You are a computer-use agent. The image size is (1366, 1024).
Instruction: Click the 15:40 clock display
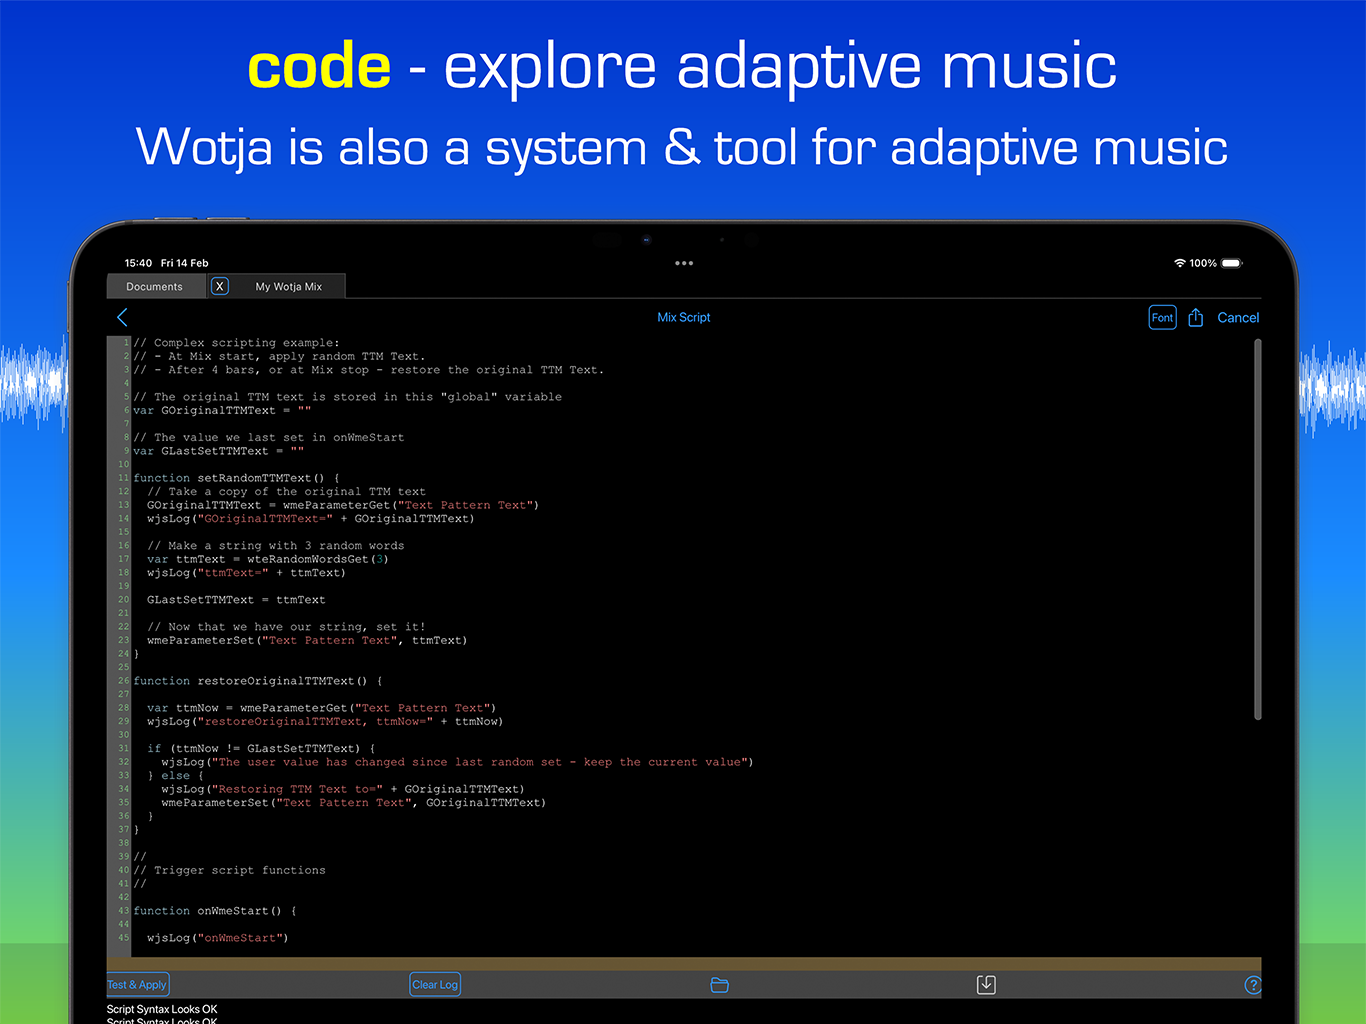(x=137, y=263)
